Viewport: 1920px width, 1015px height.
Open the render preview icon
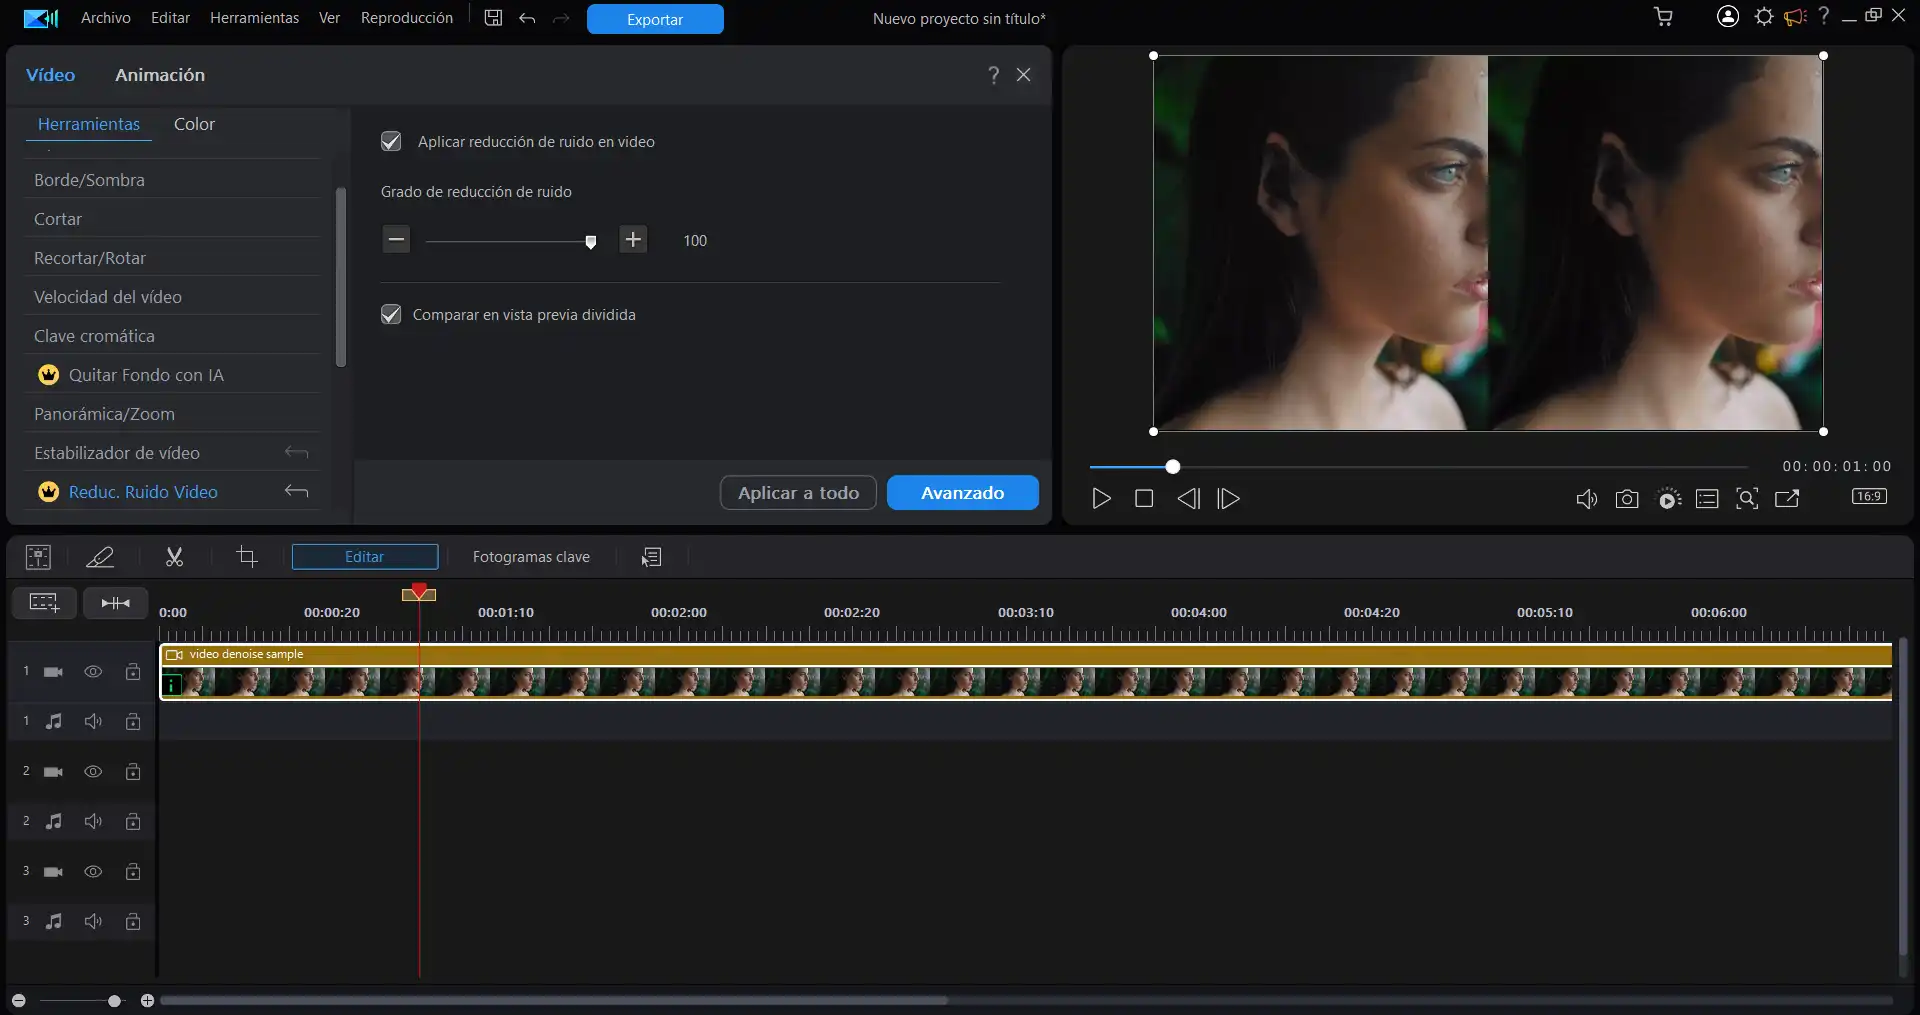[1668, 498]
